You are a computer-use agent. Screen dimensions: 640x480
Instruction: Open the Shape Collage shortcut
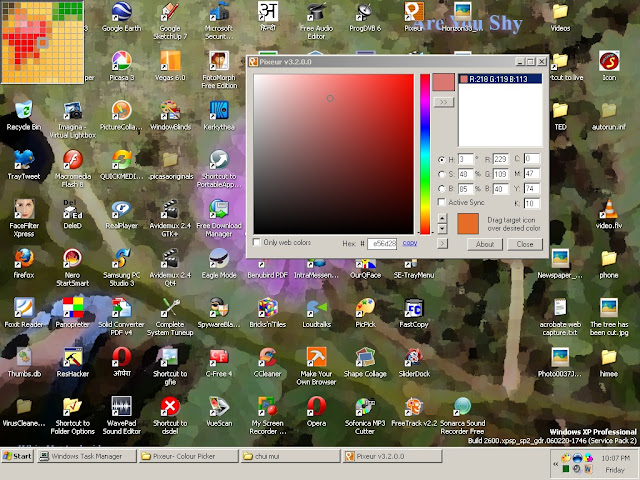(365, 363)
